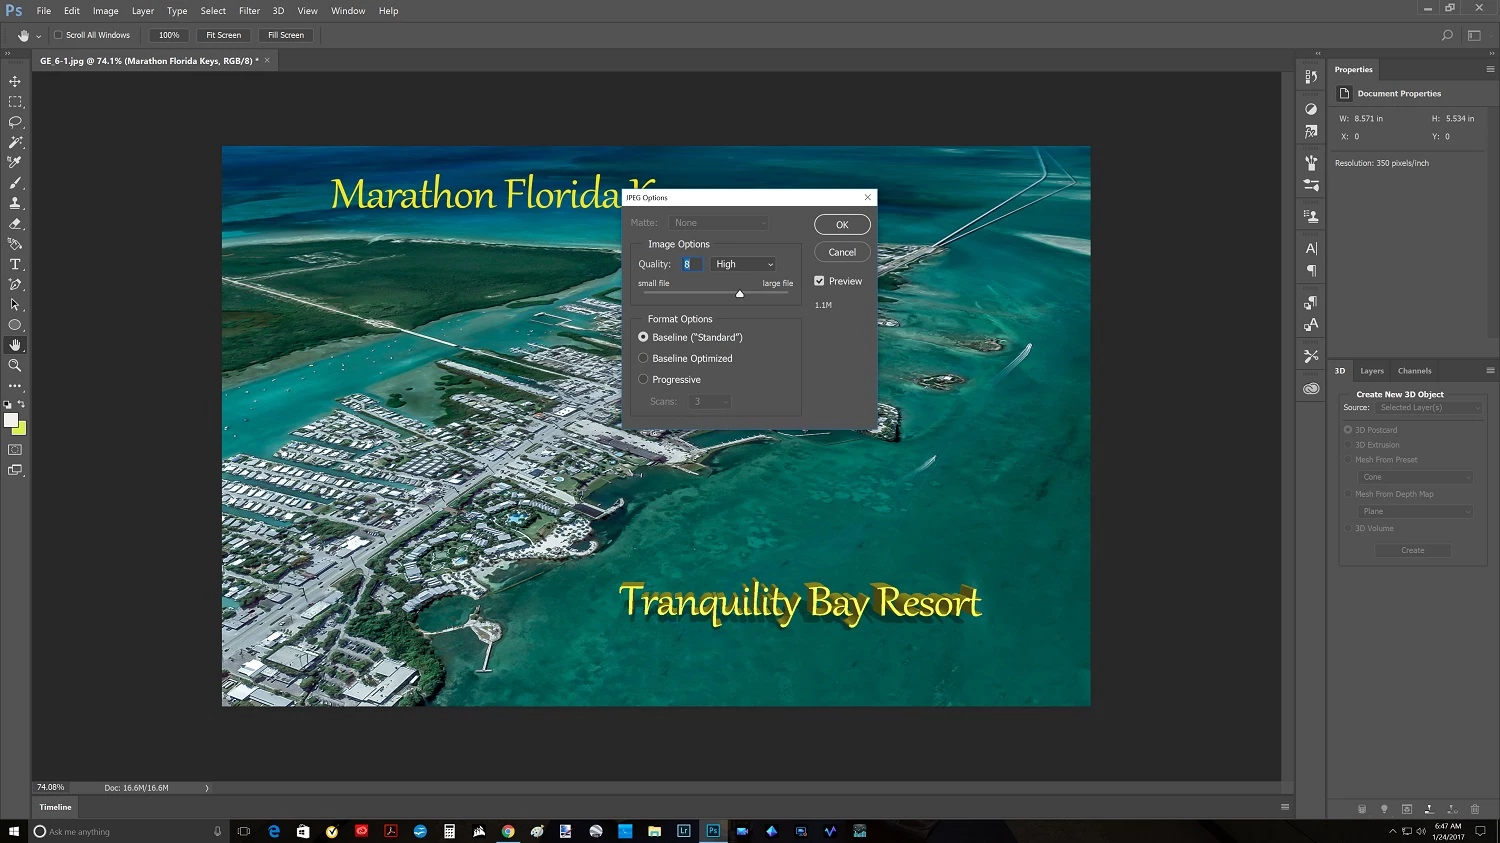Click the Create 3D object button
Viewport: 1500px width, 843px height.
1413,551
